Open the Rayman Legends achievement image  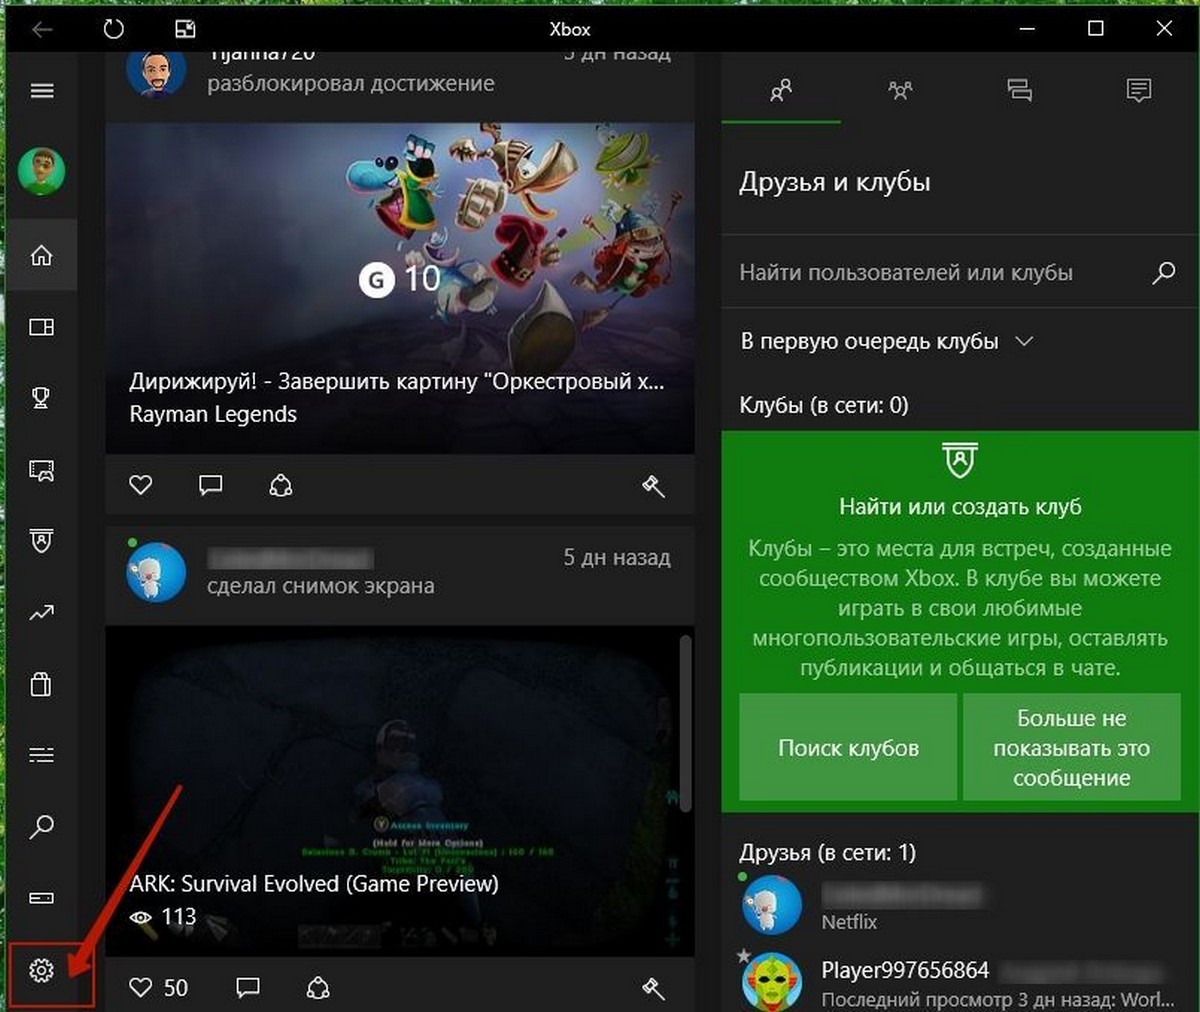click(x=400, y=288)
